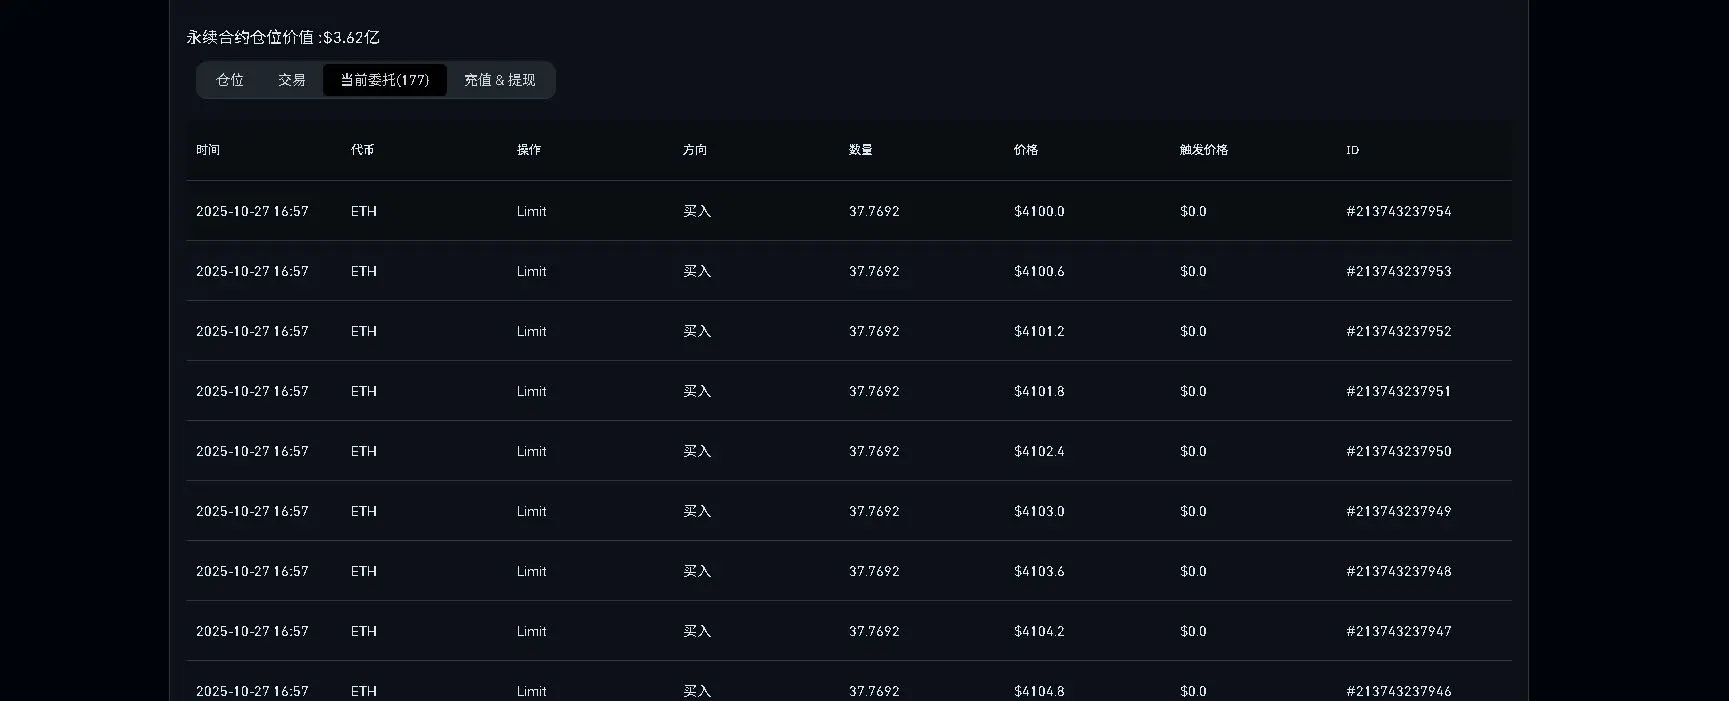The height and width of the screenshot is (701, 1729).
Task: Click the 触发价格 column header
Action: pos(1204,150)
